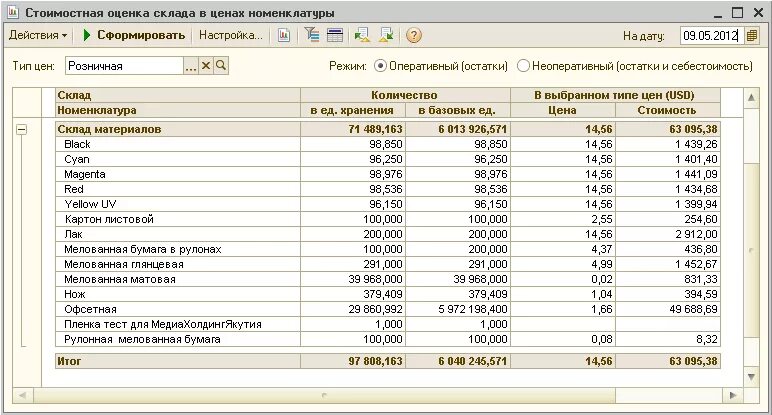
Task: Click Сформировать to generate the report
Action: (134, 35)
